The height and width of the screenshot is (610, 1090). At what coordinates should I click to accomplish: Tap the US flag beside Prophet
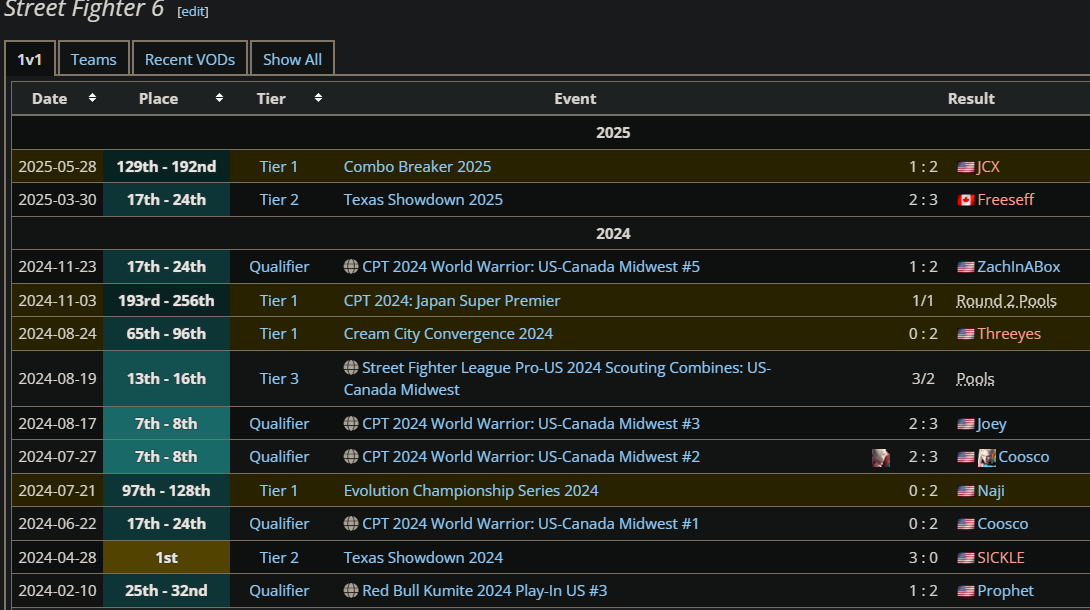[966, 591]
